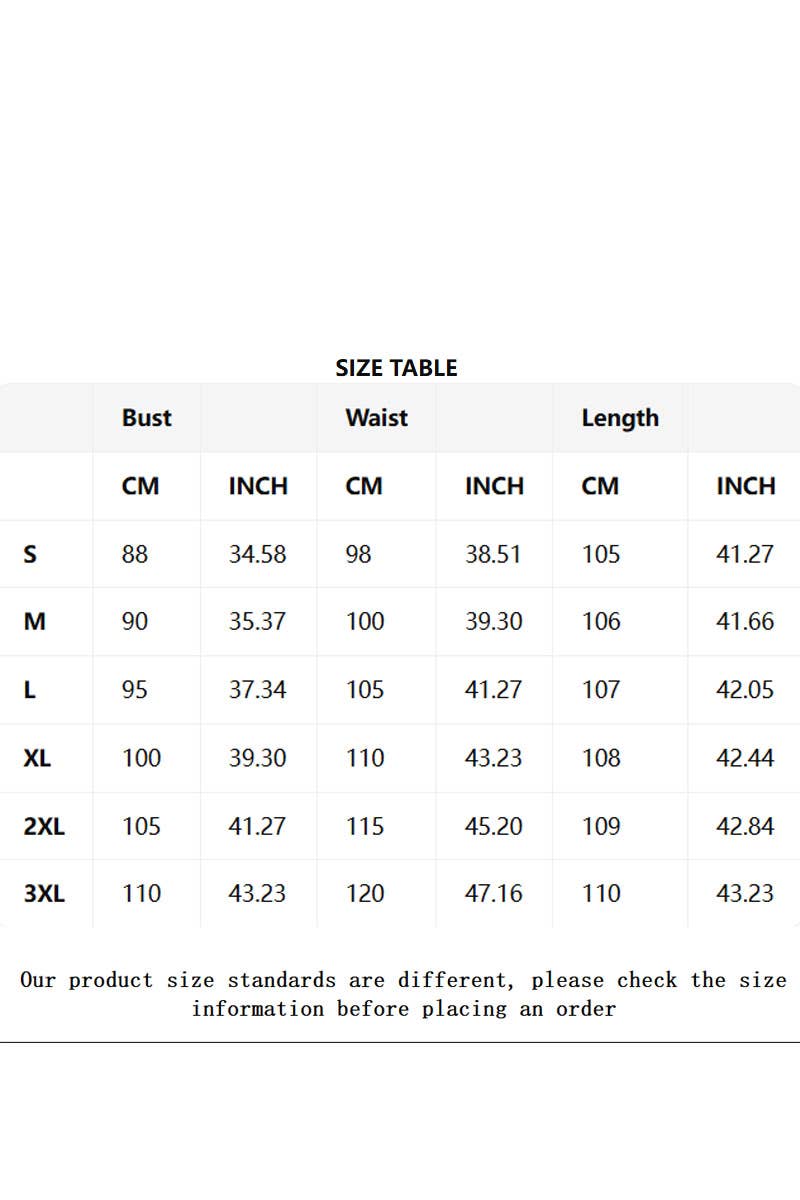Click the 34.58 inch bust cell

coord(257,554)
